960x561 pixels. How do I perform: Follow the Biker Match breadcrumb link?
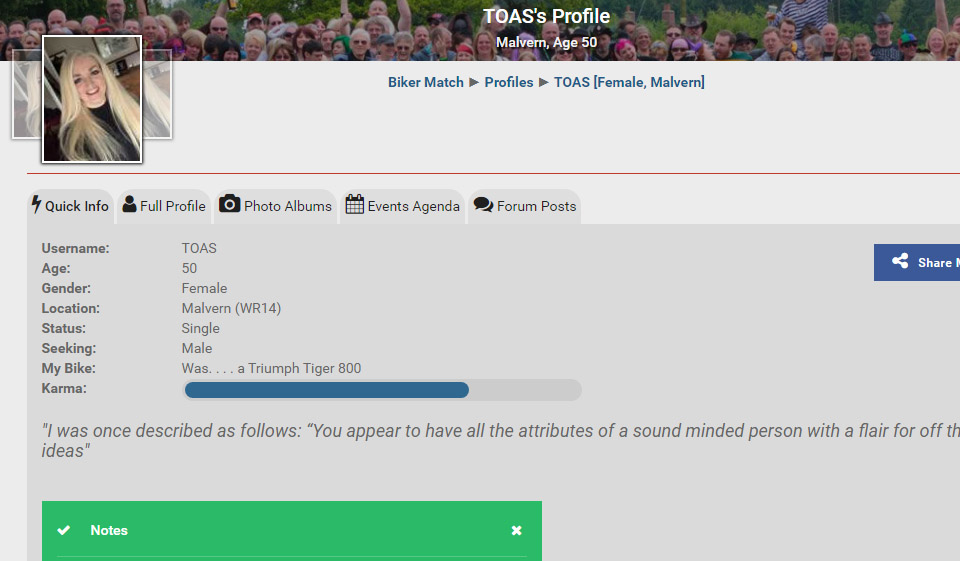[x=426, y=82]
